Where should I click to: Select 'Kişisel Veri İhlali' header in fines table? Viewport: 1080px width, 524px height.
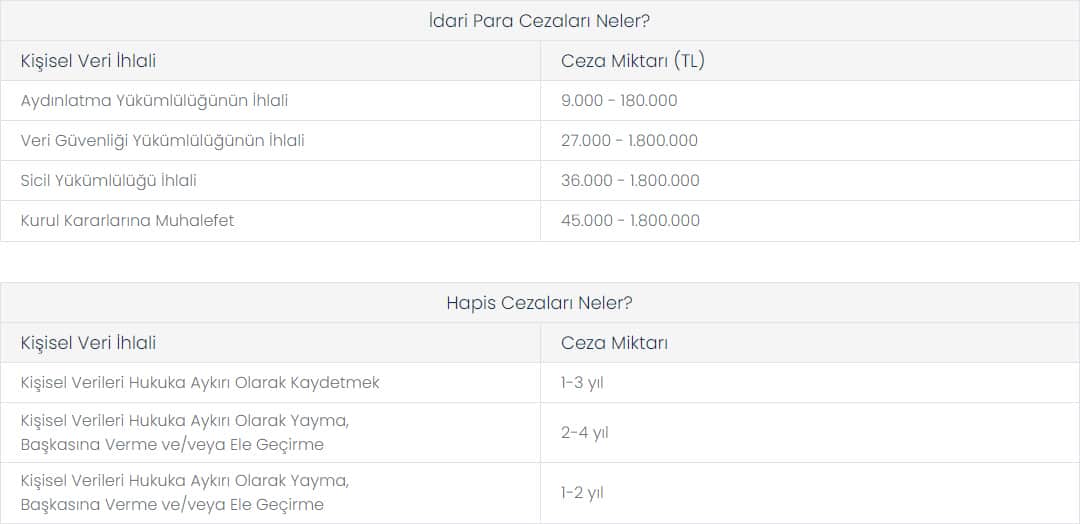tap(88, 61)
